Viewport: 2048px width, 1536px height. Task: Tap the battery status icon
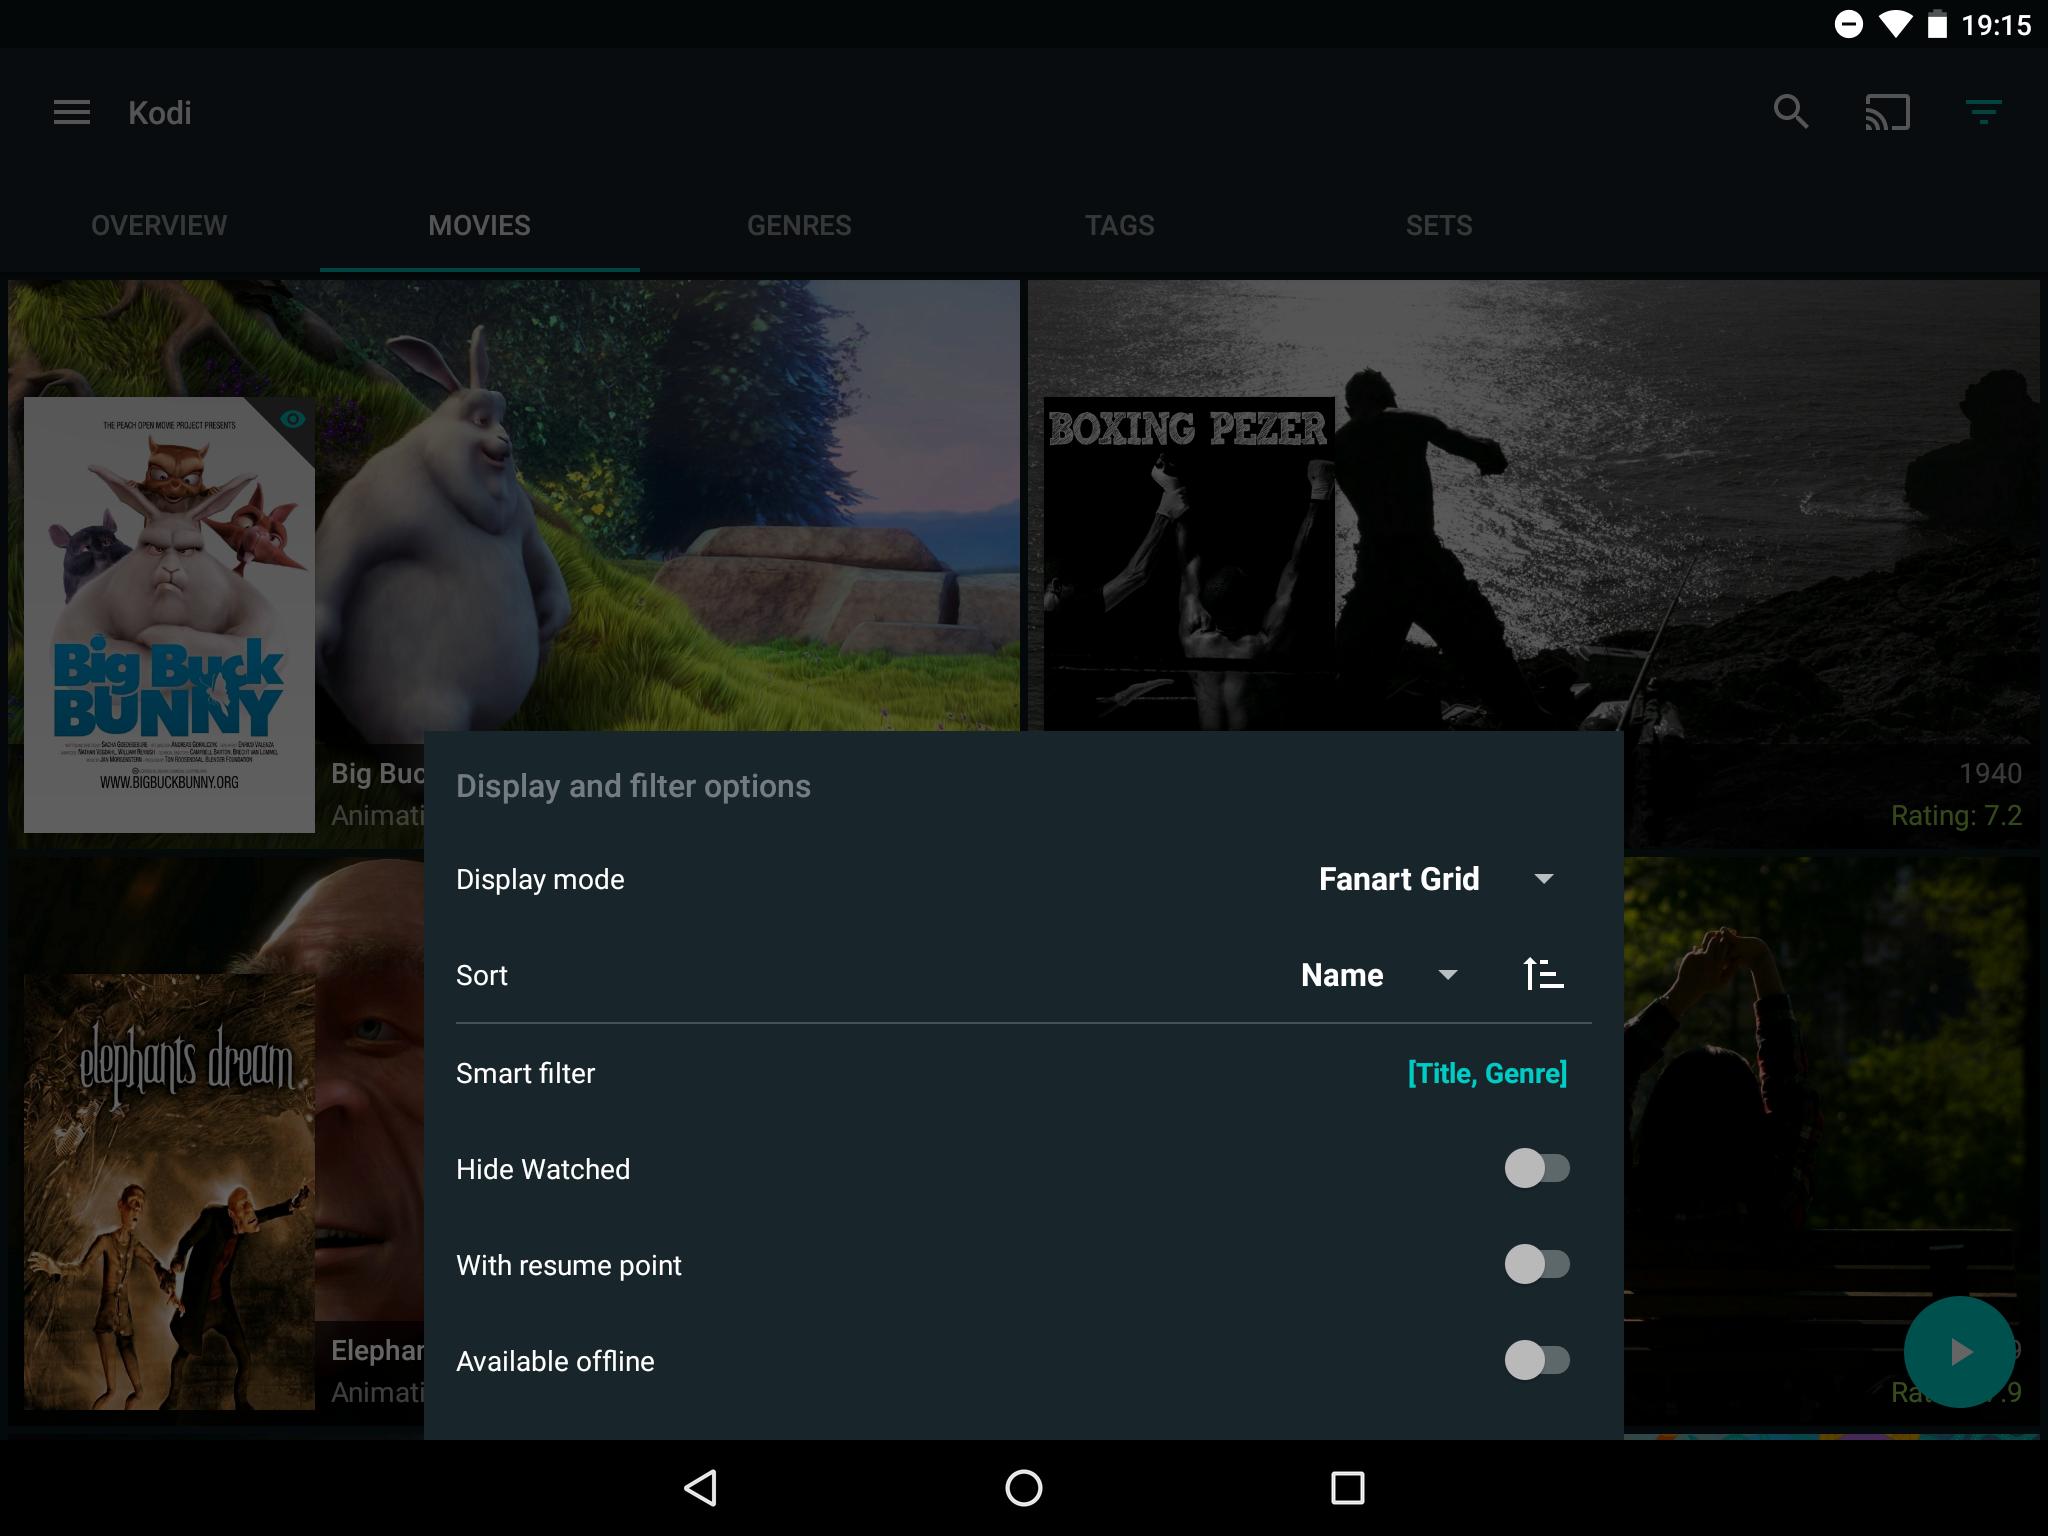pos(1937,24)
